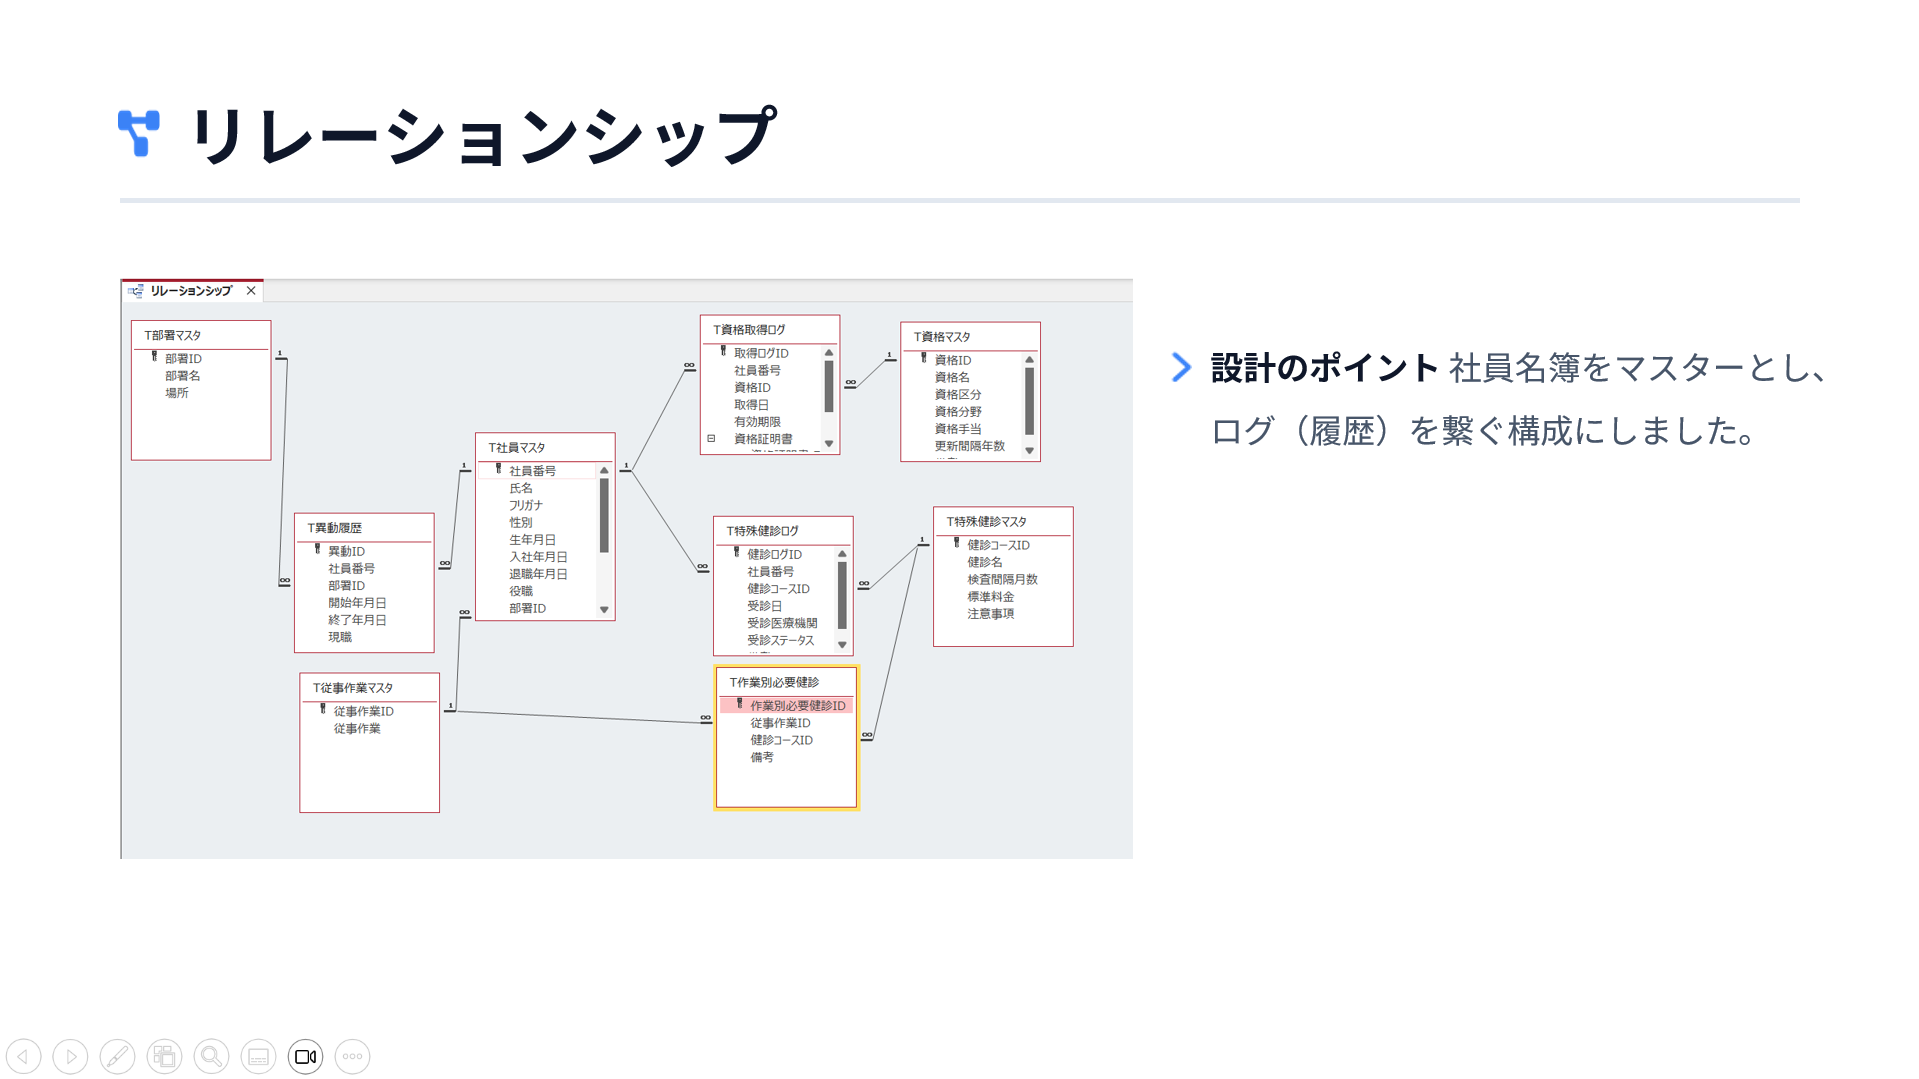The width and height of the screenshot is (1919, 1079).
Task: Select the T部署マスタ table title
Action: click(173, 336)
